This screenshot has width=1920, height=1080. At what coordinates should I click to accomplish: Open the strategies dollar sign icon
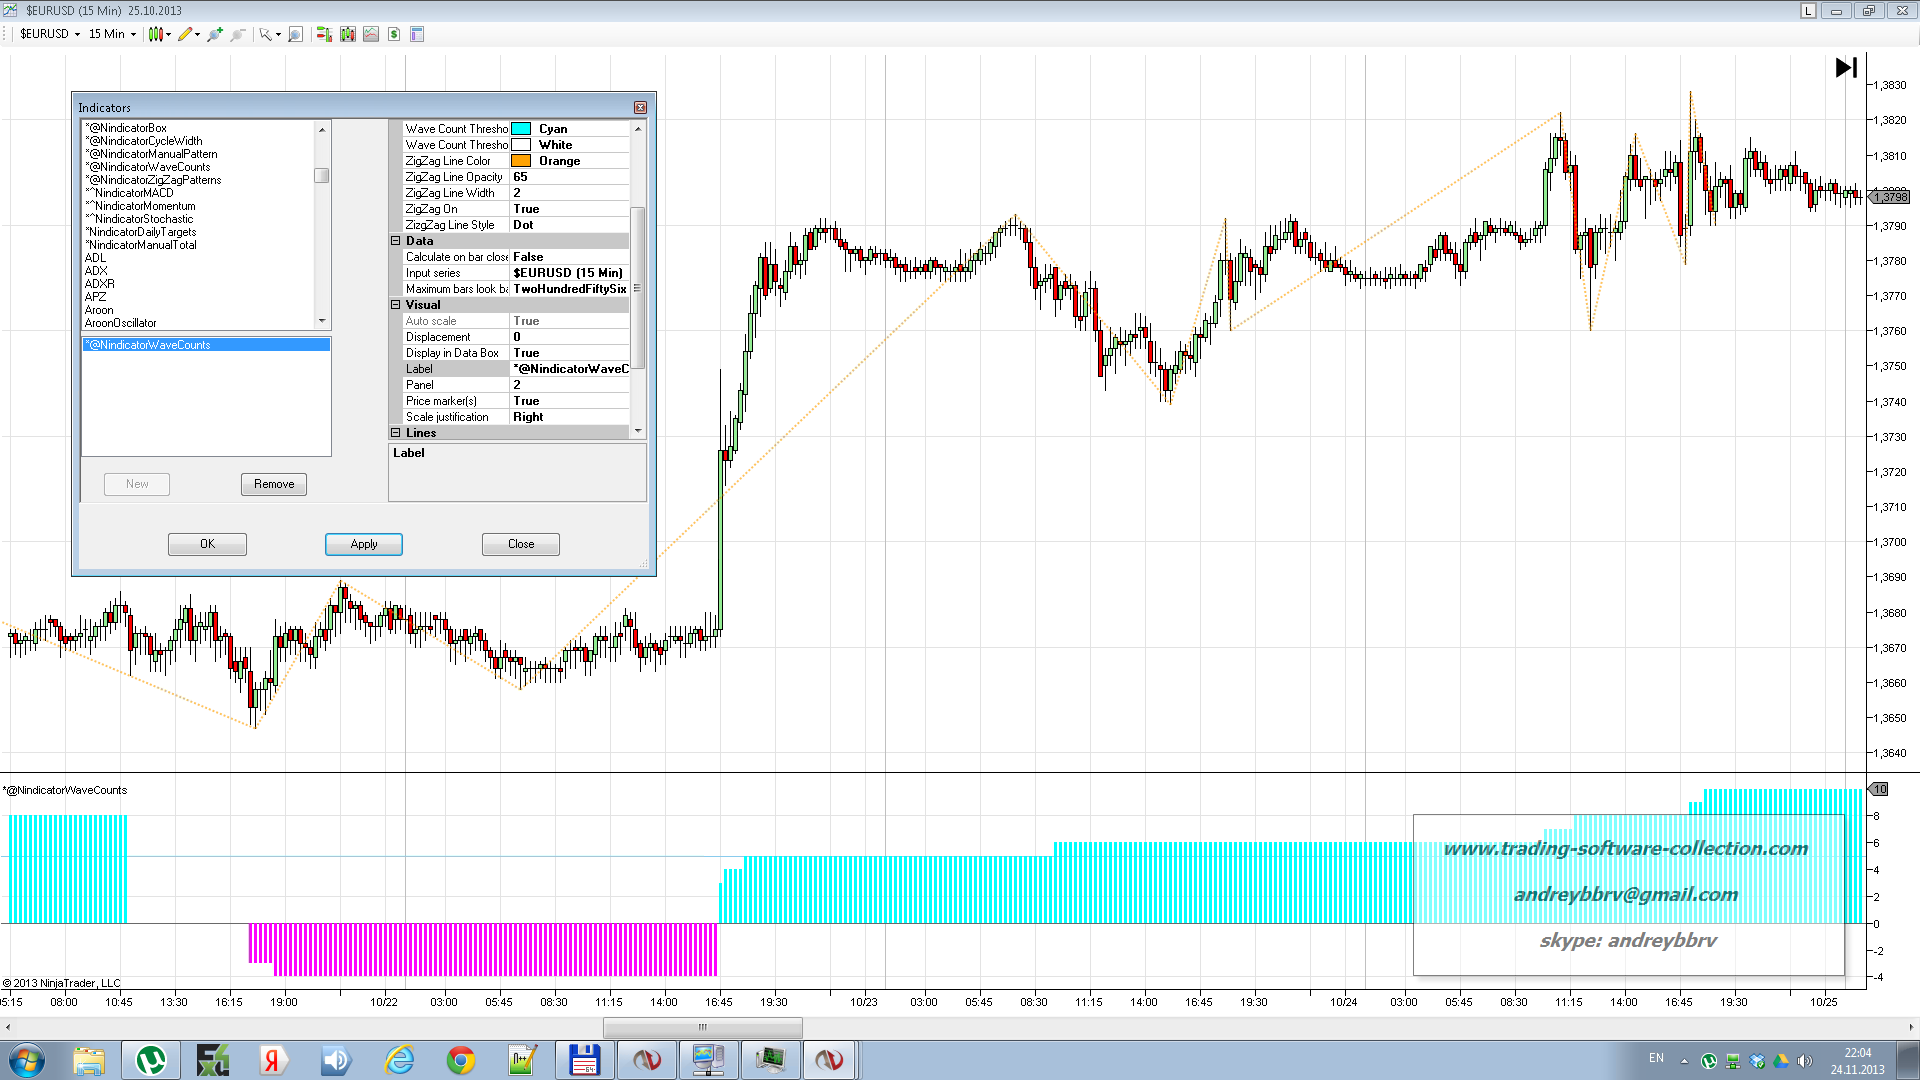(394, 34)
